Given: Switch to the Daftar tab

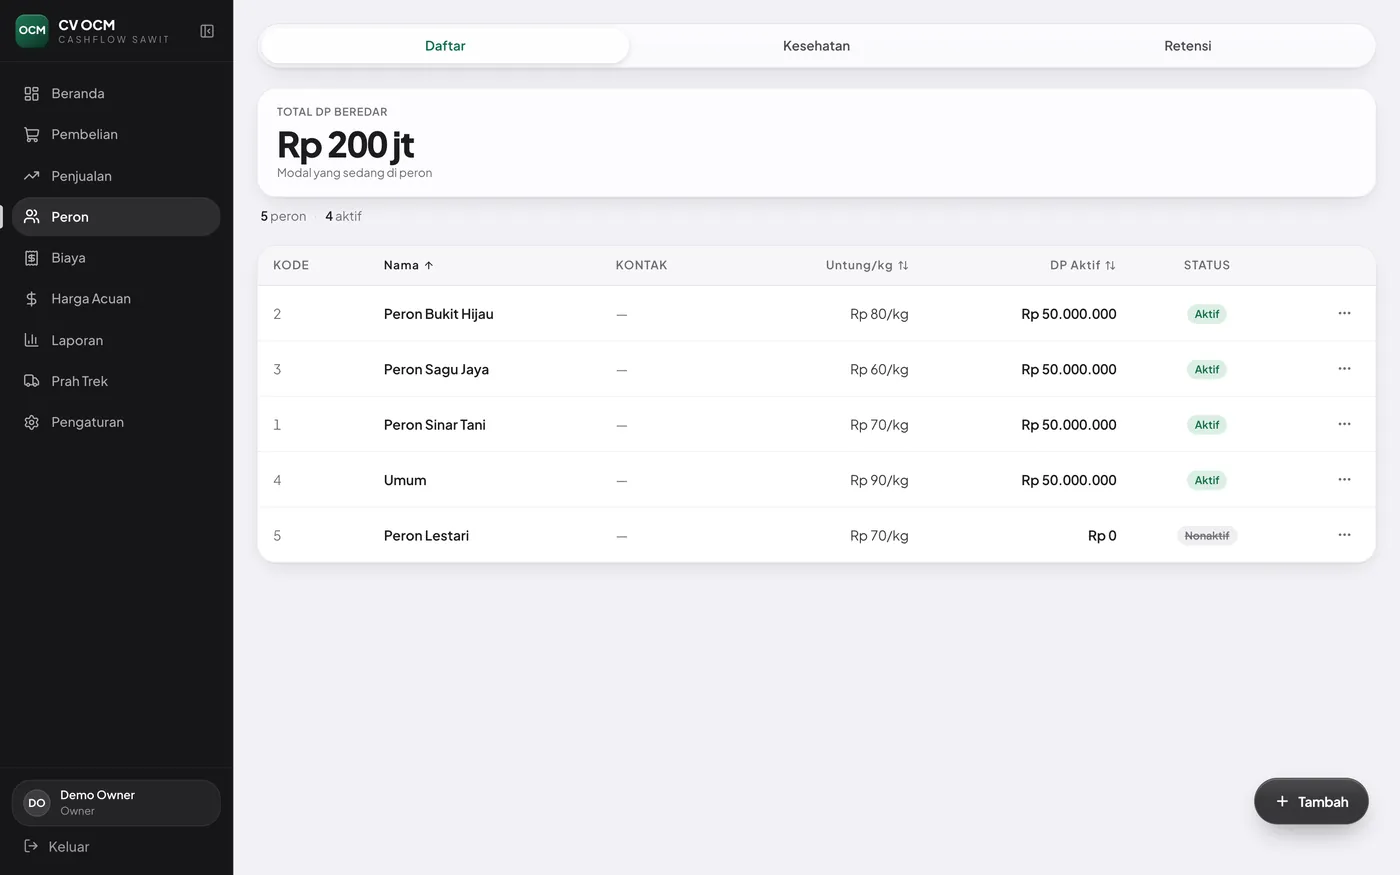Looking at the screenshot, I should [445, 46].
